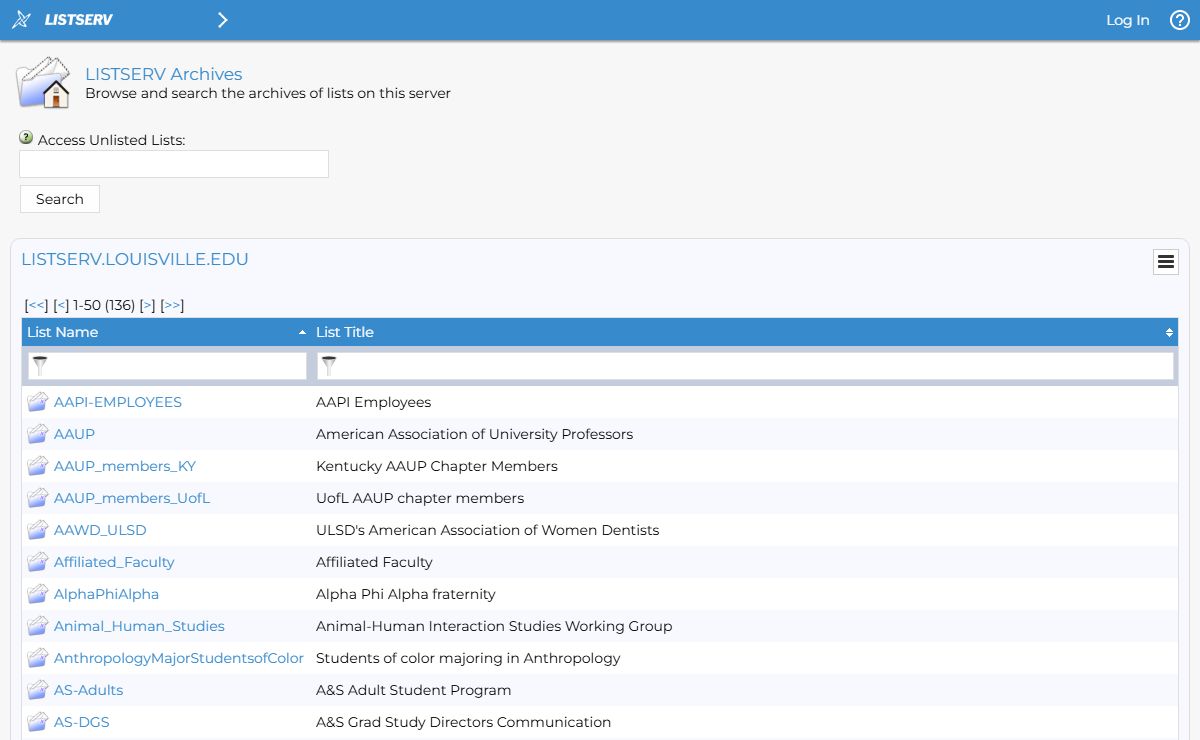The height and width of the screenshot is (740, 1200).
Task: Click the folder icon for AAWD_ULSD
Action: pyautogui.click(x=38, y=530)
